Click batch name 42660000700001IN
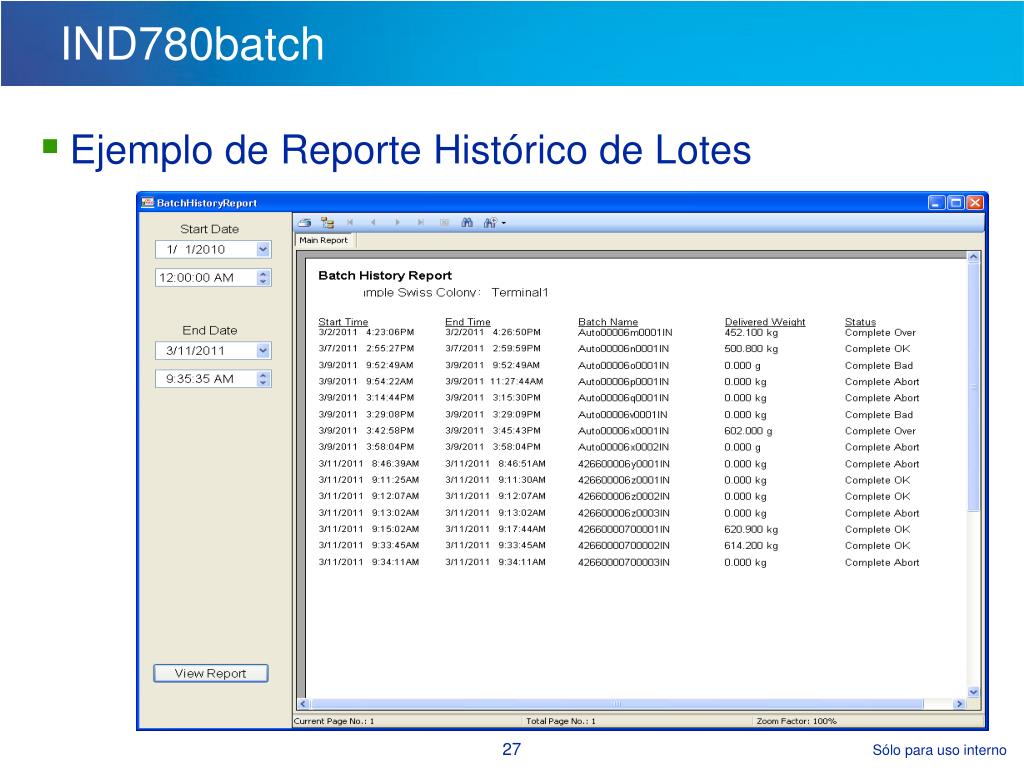This screenshot has height=768, width=1024. coord(624,530)
